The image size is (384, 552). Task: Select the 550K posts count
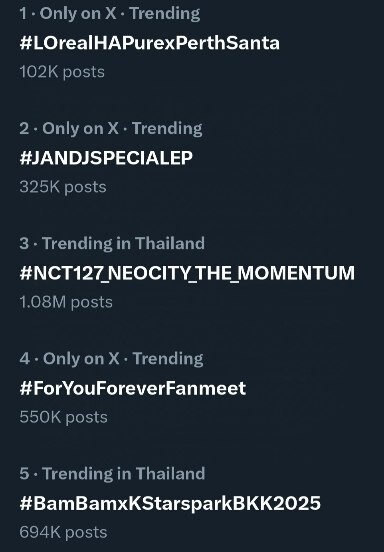click(x=64, y=417)
